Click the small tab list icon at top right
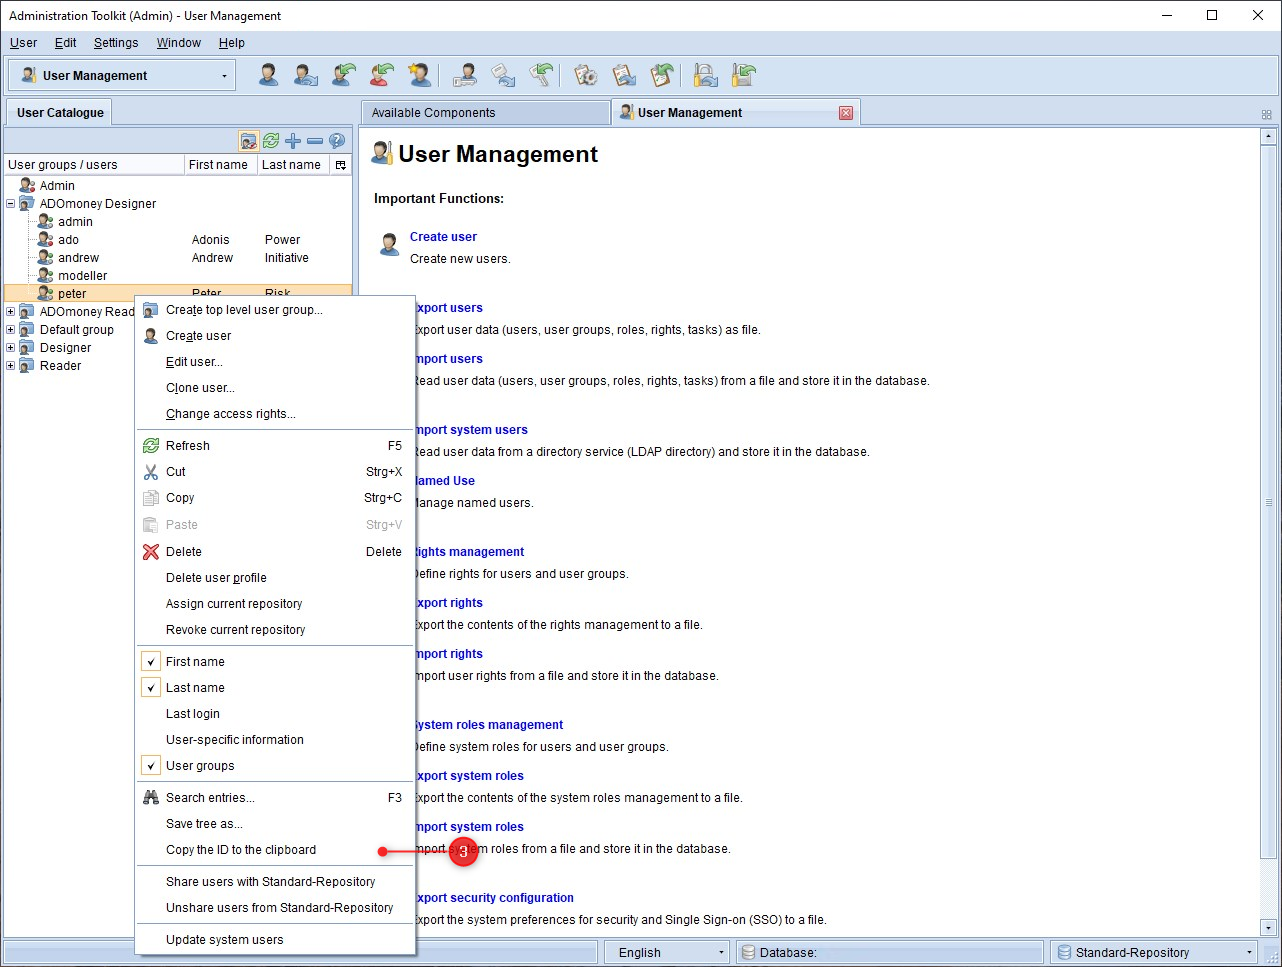The width and height of the screenshot is (1282, 967). click(1267, 114)
